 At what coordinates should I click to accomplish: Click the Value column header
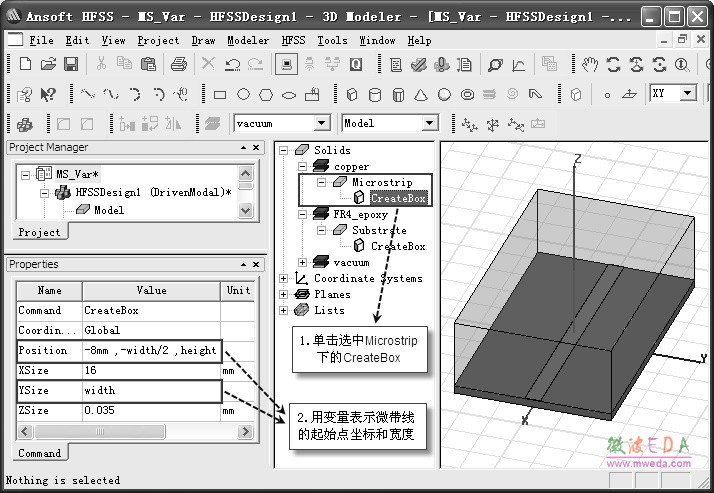tap(151, 290)
